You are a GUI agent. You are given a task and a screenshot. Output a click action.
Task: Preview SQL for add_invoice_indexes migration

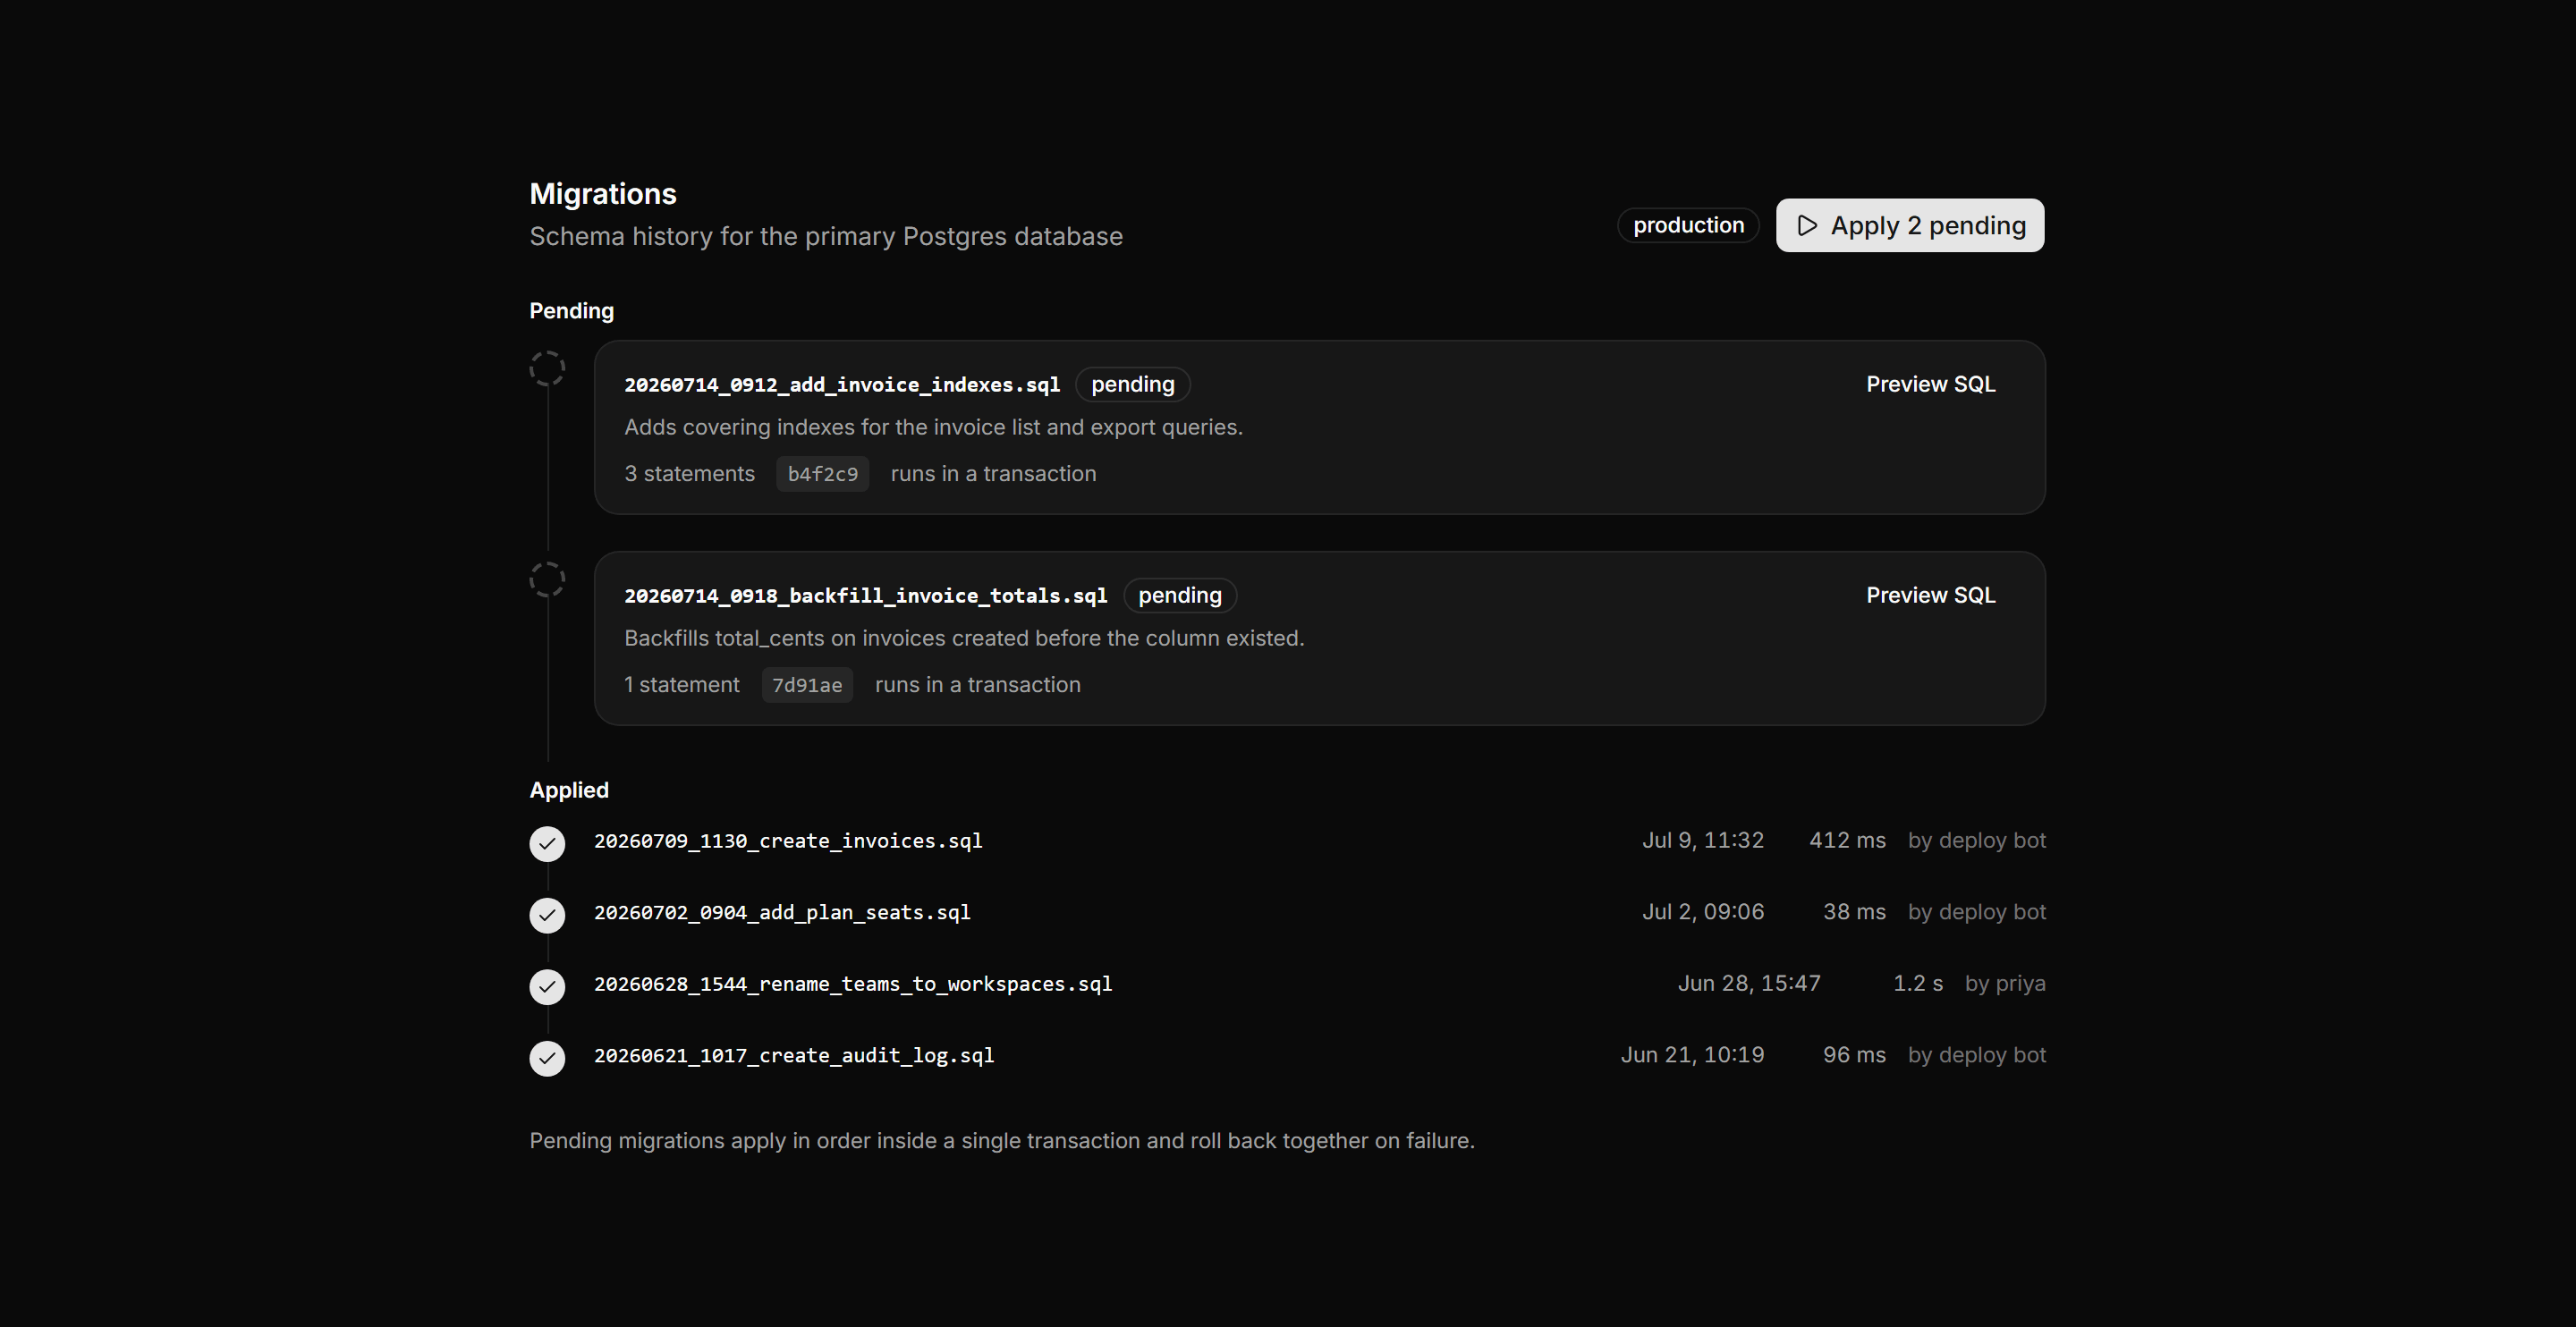[1930, 384]
